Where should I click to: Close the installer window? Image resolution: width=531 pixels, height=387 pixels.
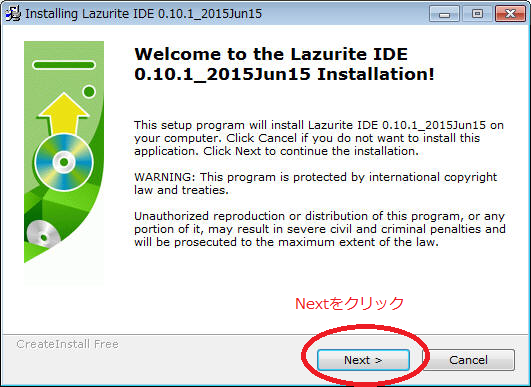click(510, 14)
